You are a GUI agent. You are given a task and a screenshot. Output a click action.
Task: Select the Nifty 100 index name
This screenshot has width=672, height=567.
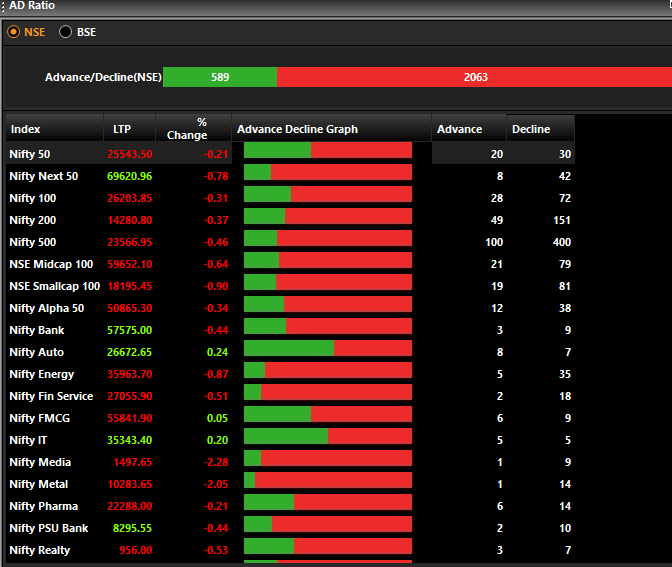(33, 198)
